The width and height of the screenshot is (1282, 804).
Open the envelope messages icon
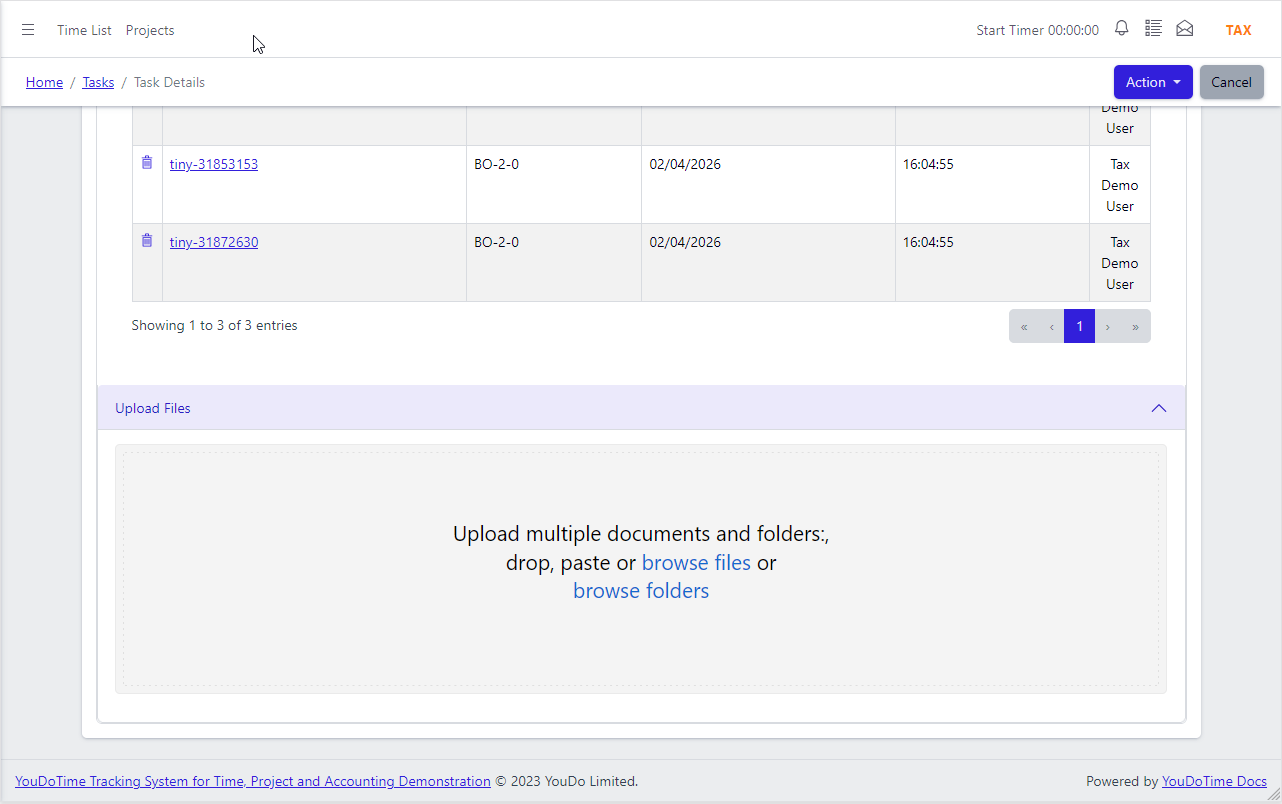coord(1185,29)
